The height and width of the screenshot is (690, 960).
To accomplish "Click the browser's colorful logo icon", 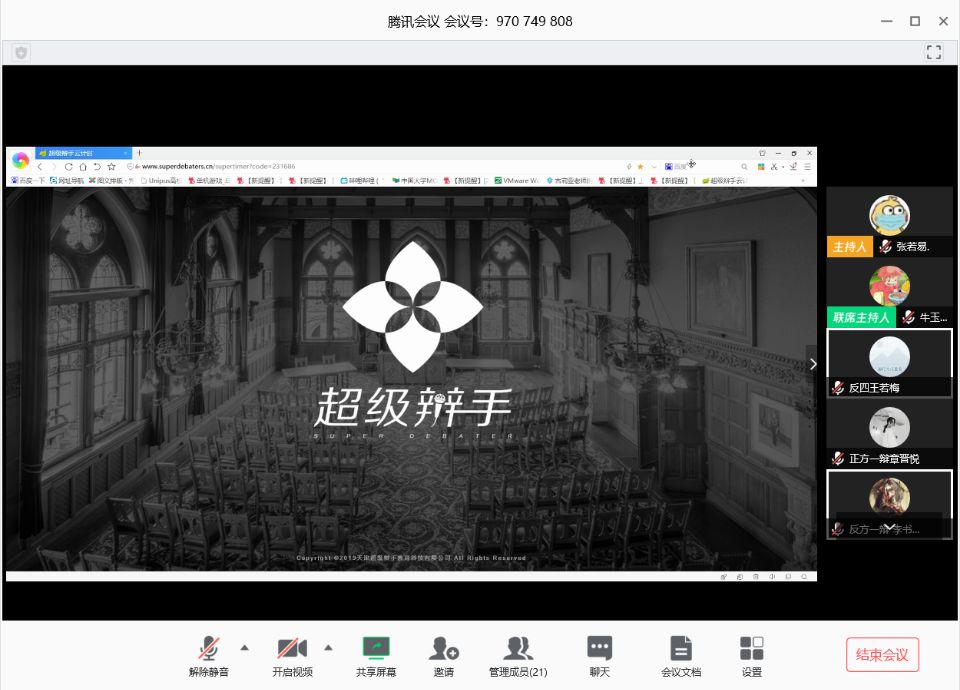I will pyautogui.click(x=20, y=160).
